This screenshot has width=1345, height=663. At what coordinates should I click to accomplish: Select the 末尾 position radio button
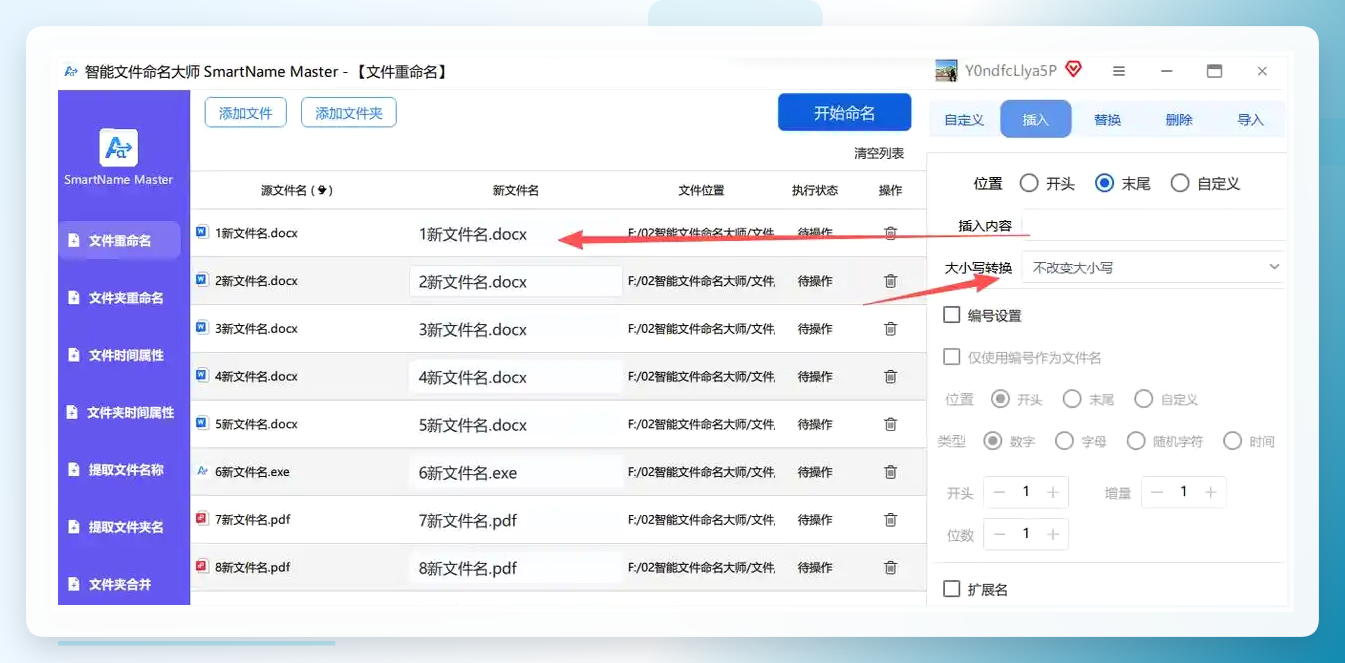[1105, 183]
